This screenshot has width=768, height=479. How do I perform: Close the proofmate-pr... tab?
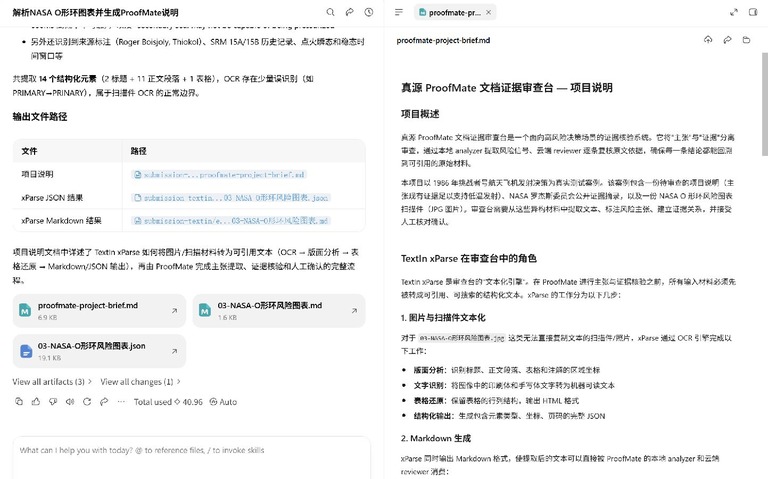tap(488, 13)
